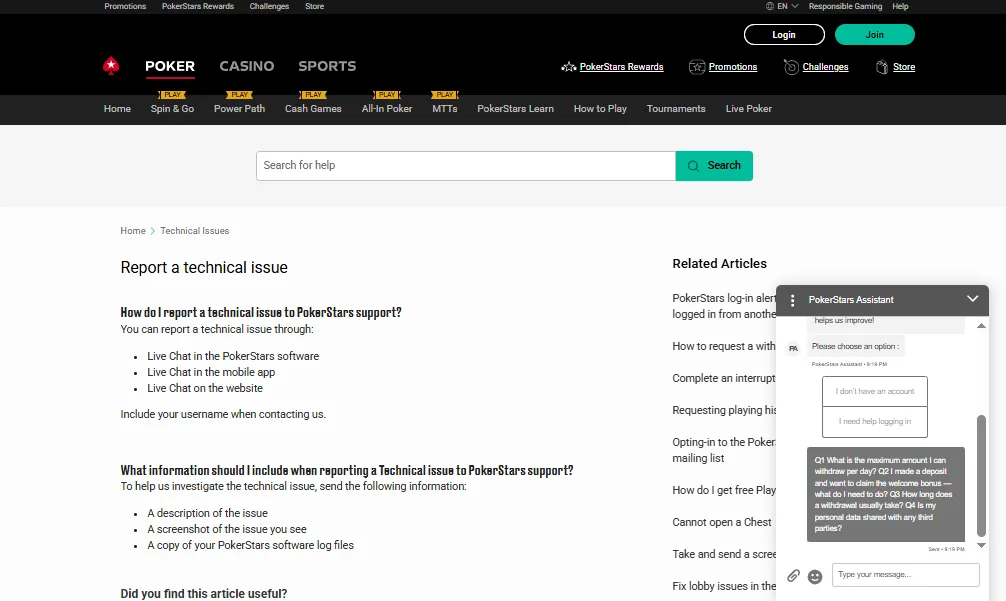Viewport: 1006px width, 601px height.
Task: Choose "I don't have an account" chat option
Action: 874,391
